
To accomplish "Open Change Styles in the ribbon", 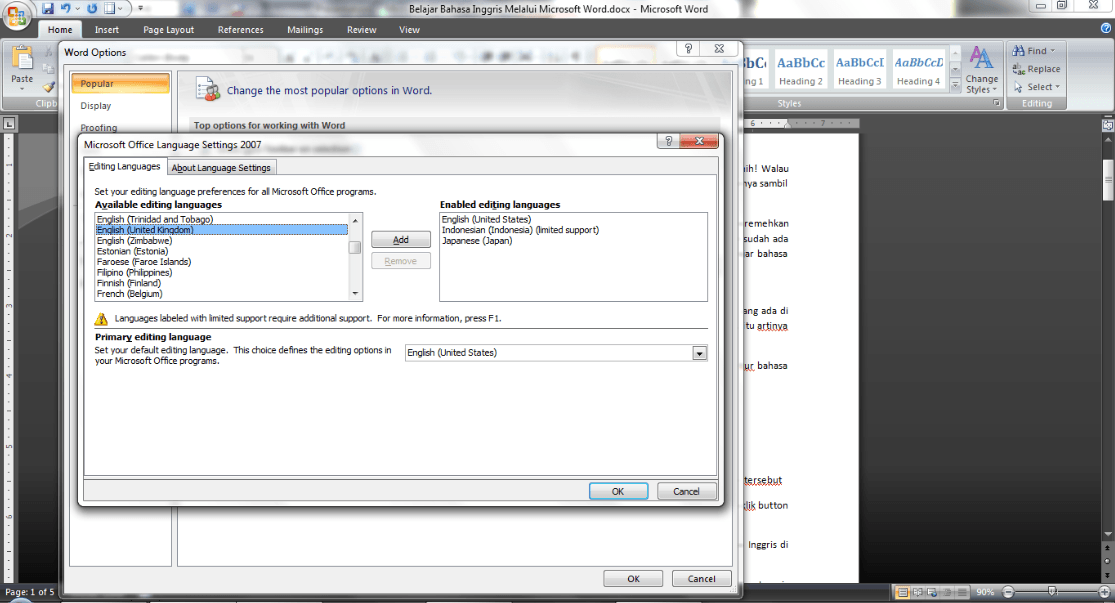I will (x=981, y=69).
